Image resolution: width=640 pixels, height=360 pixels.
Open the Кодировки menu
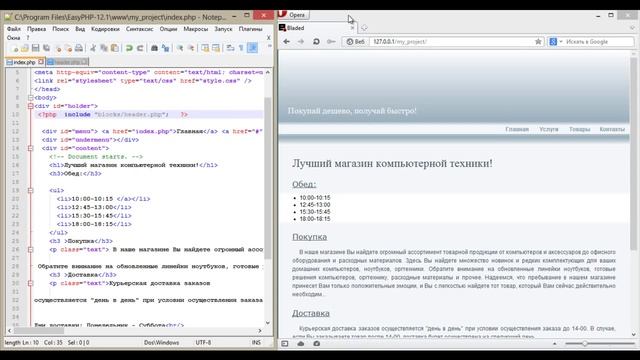pyautogui.click(x=105, y=29)
